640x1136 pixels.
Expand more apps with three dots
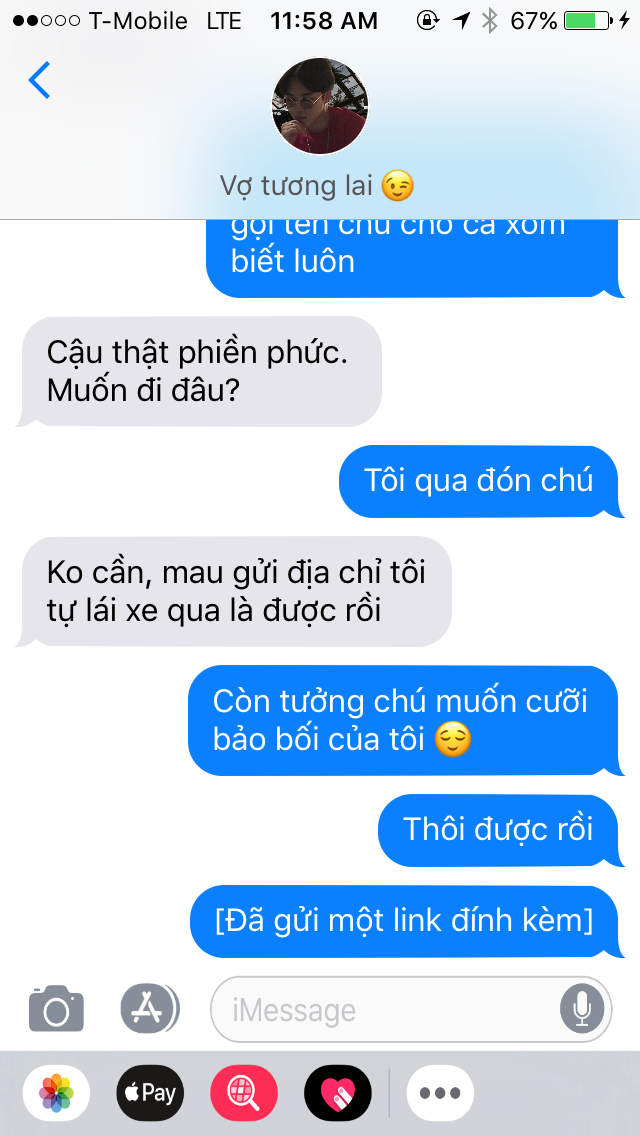pos(440,1093)
